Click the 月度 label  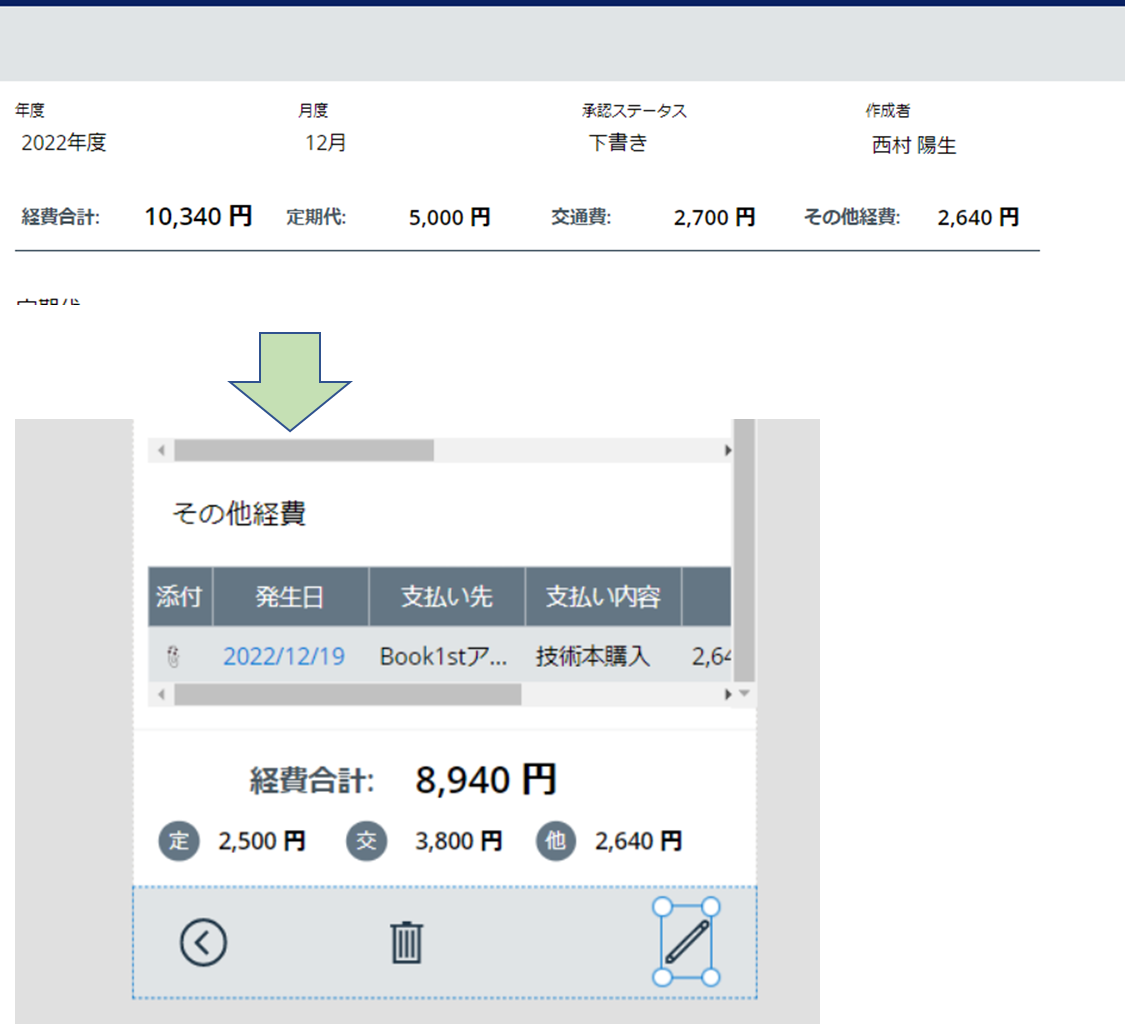click(x=313, y=110)
